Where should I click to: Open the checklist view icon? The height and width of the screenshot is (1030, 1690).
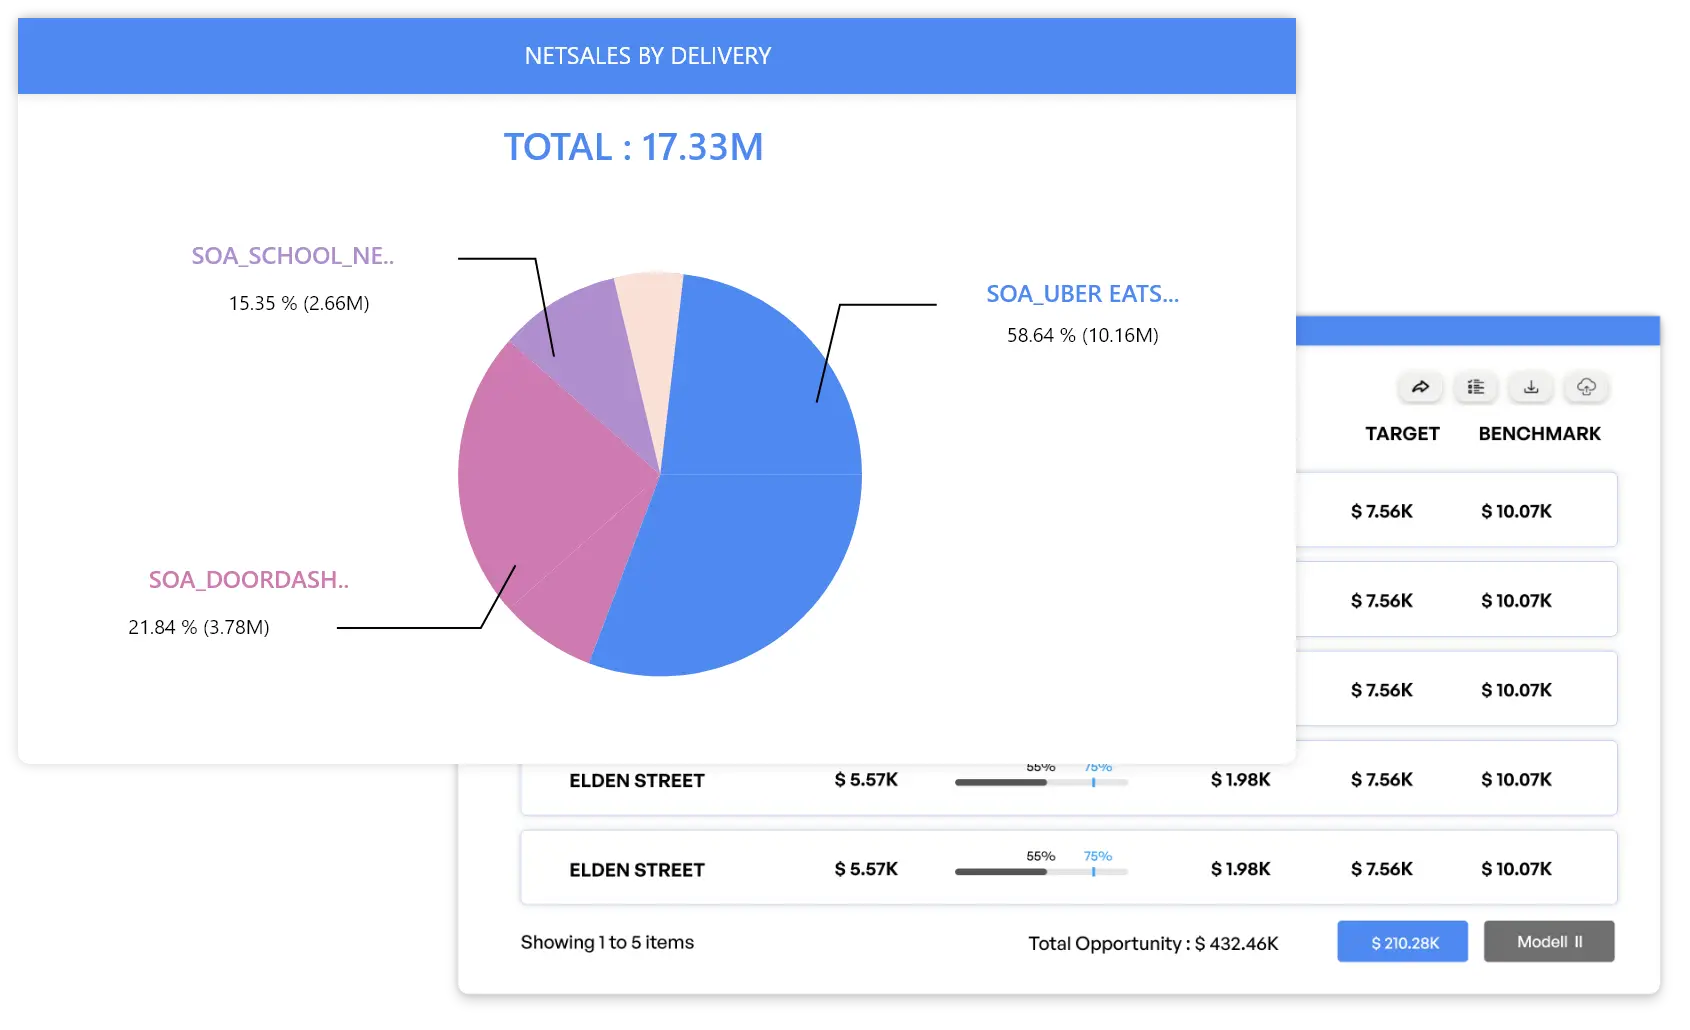[1475, 387]
